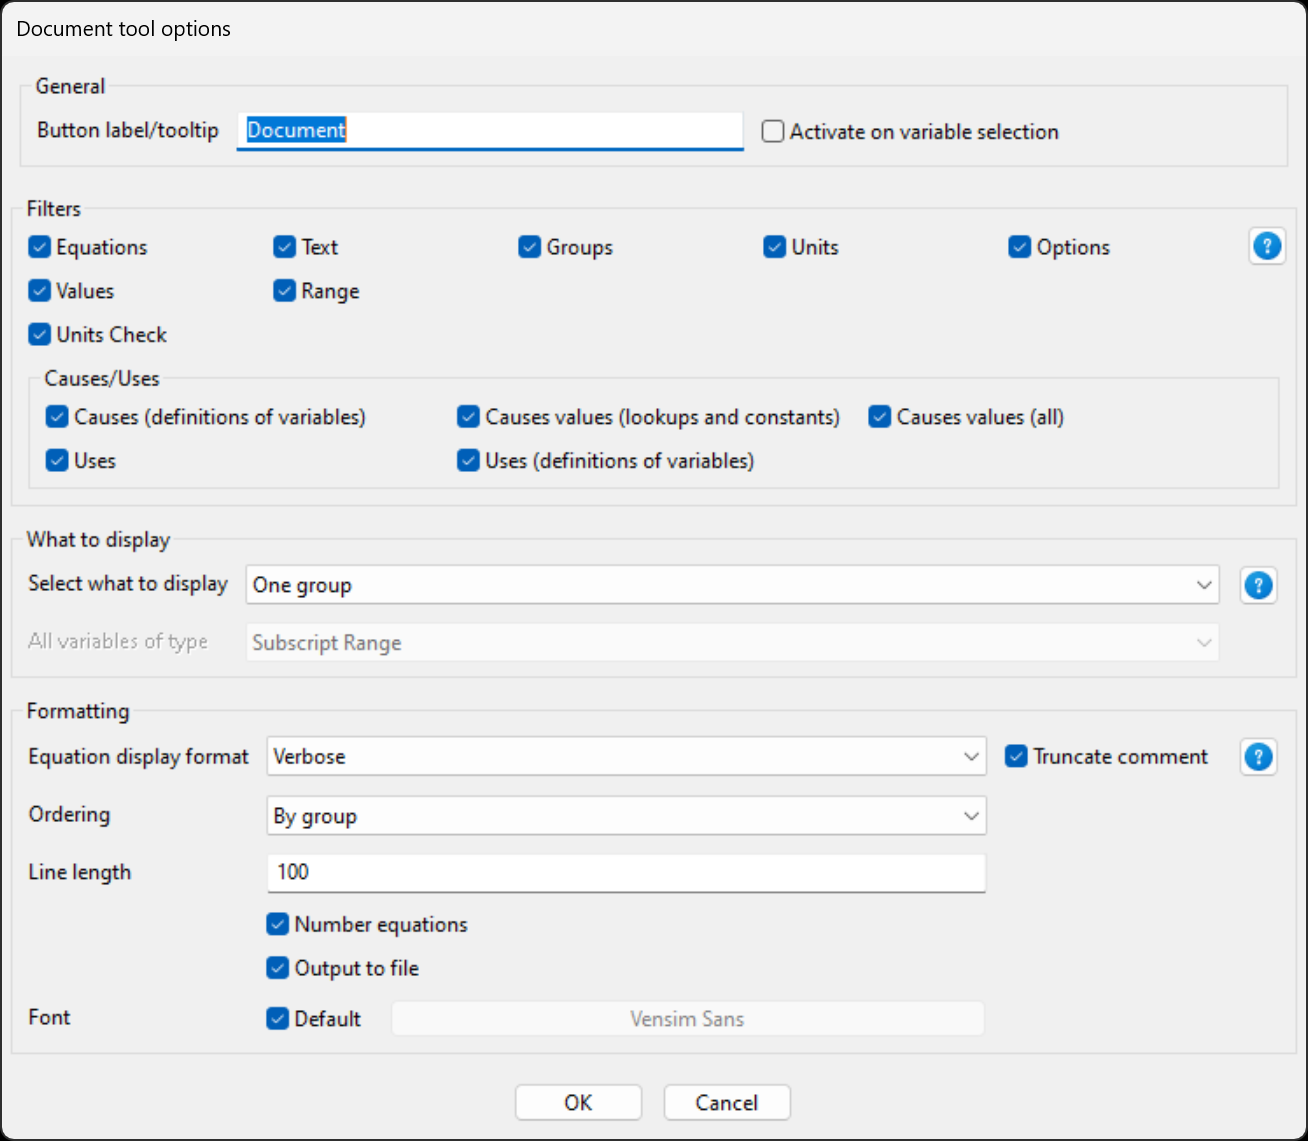Enable Activate on variable selection
The image size is (1308, 1141).
click(x=772, y=131)
